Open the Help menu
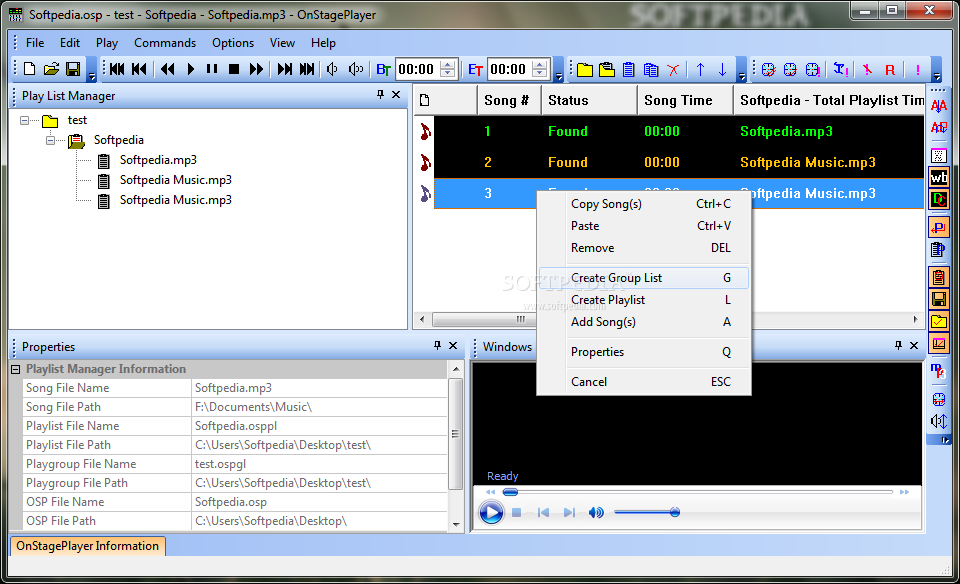960x584 pixels. (x=323, y=43)
